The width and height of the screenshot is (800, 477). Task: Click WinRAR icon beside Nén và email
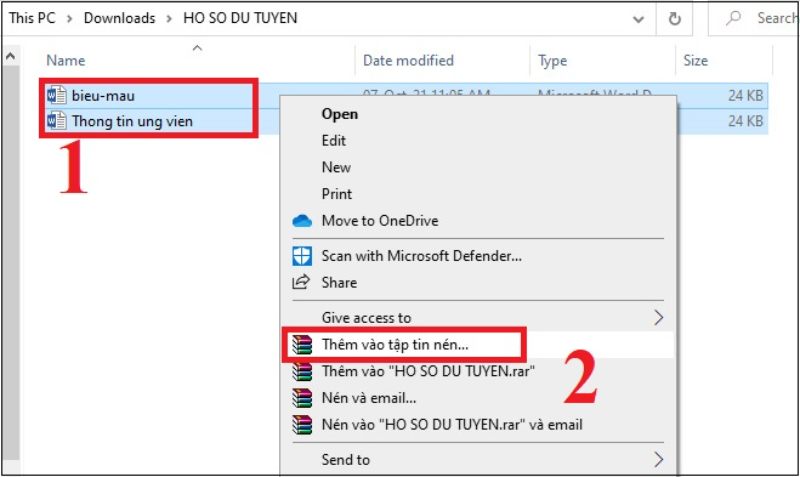click(302, 398)
